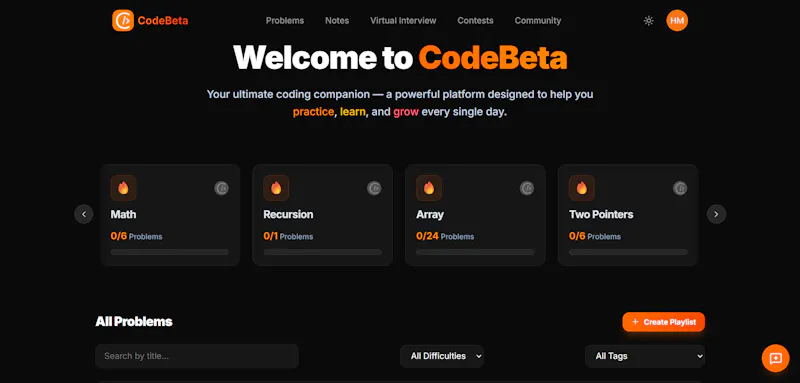Click the 0/6 Problems count on Two Pointers
Screen dimensions: 800x383
coord(595,236)
